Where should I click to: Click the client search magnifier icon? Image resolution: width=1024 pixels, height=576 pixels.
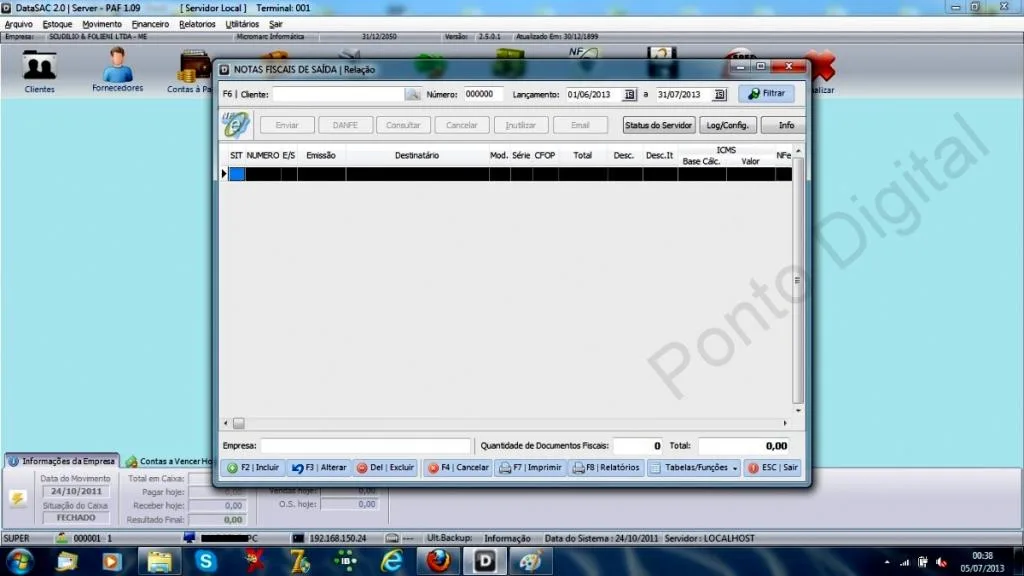[412, 94]
